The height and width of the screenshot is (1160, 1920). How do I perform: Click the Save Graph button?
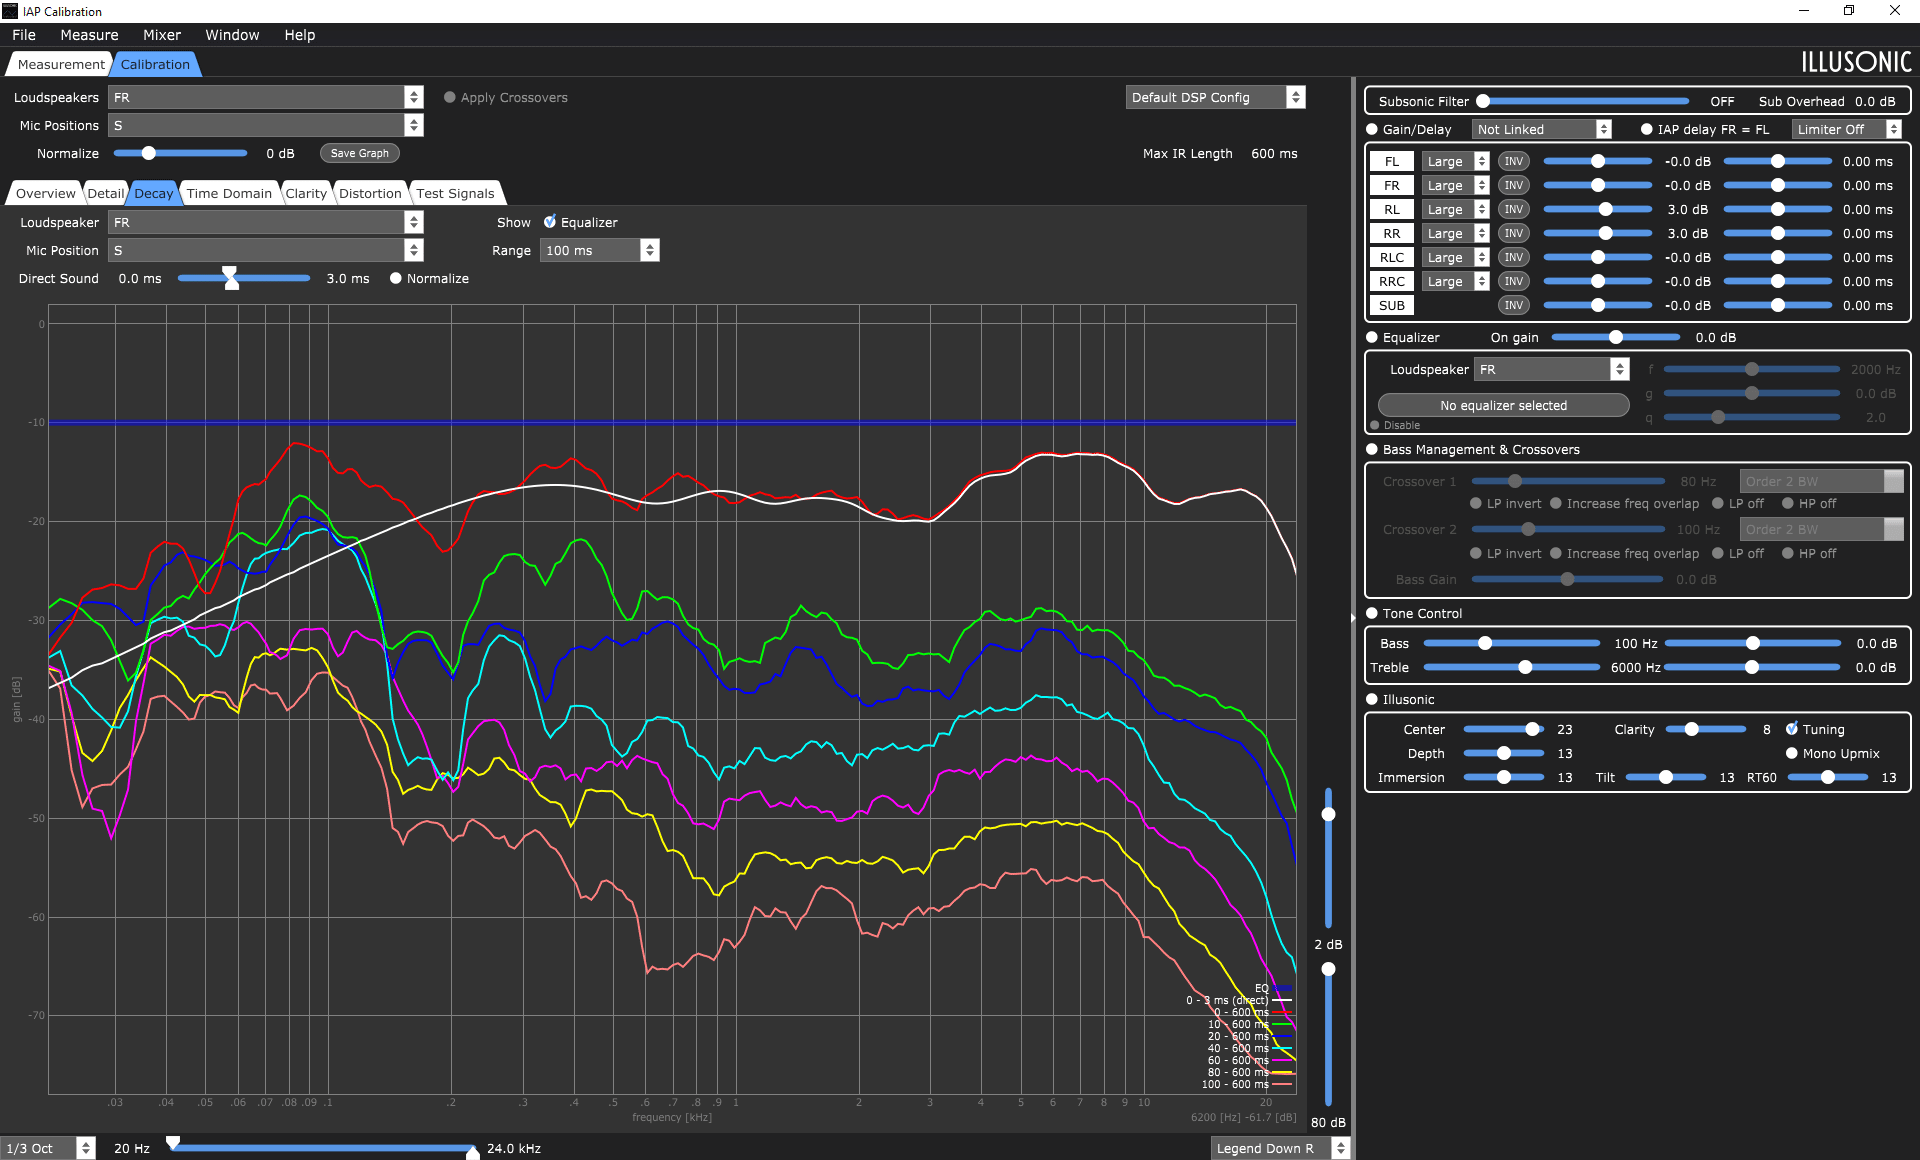click(x=359, y=153)
